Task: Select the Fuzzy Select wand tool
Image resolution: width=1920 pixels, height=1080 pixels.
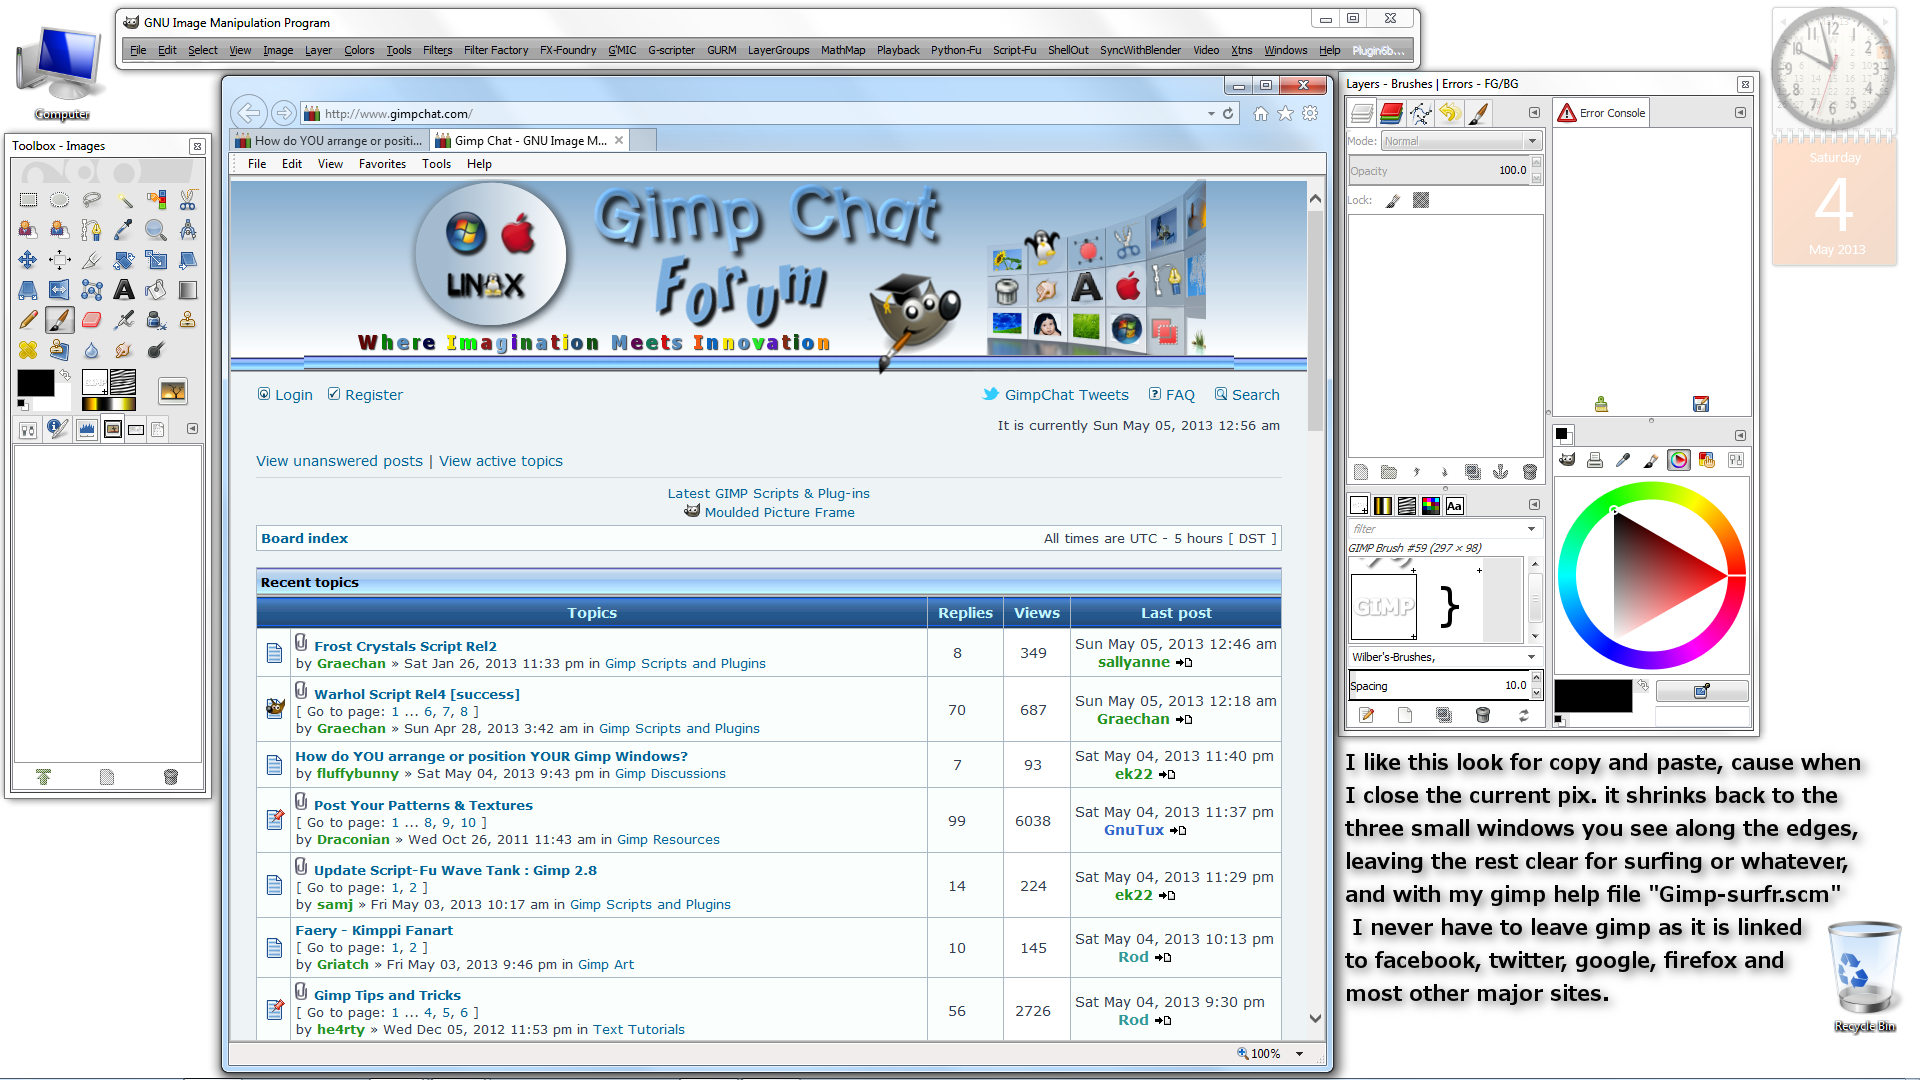Action: [124, 200]
